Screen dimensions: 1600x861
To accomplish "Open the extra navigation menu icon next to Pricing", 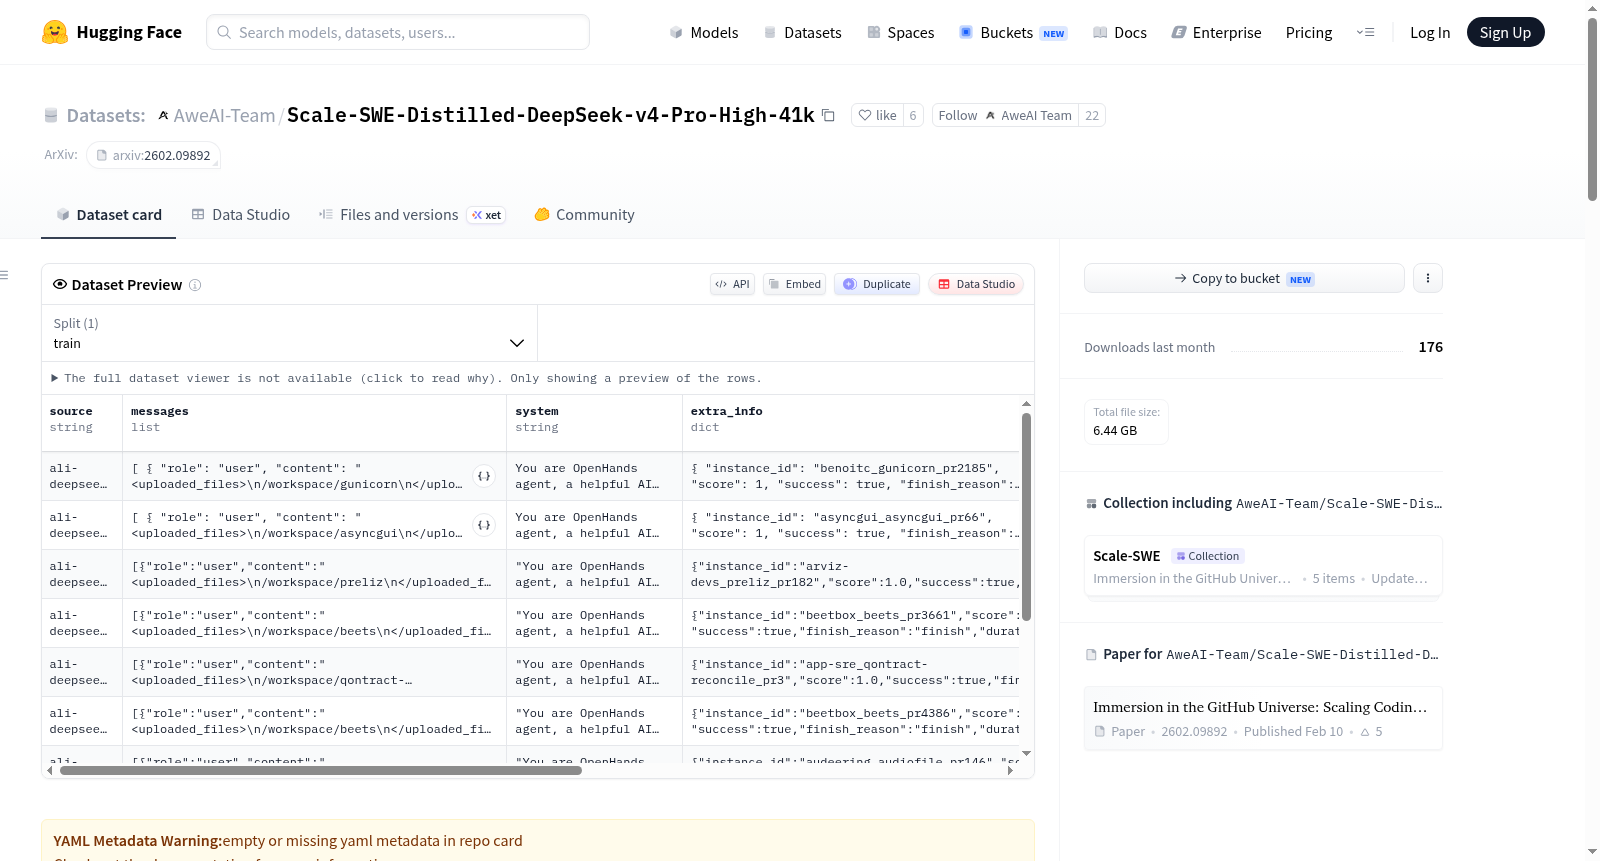I will [1365, 32].
